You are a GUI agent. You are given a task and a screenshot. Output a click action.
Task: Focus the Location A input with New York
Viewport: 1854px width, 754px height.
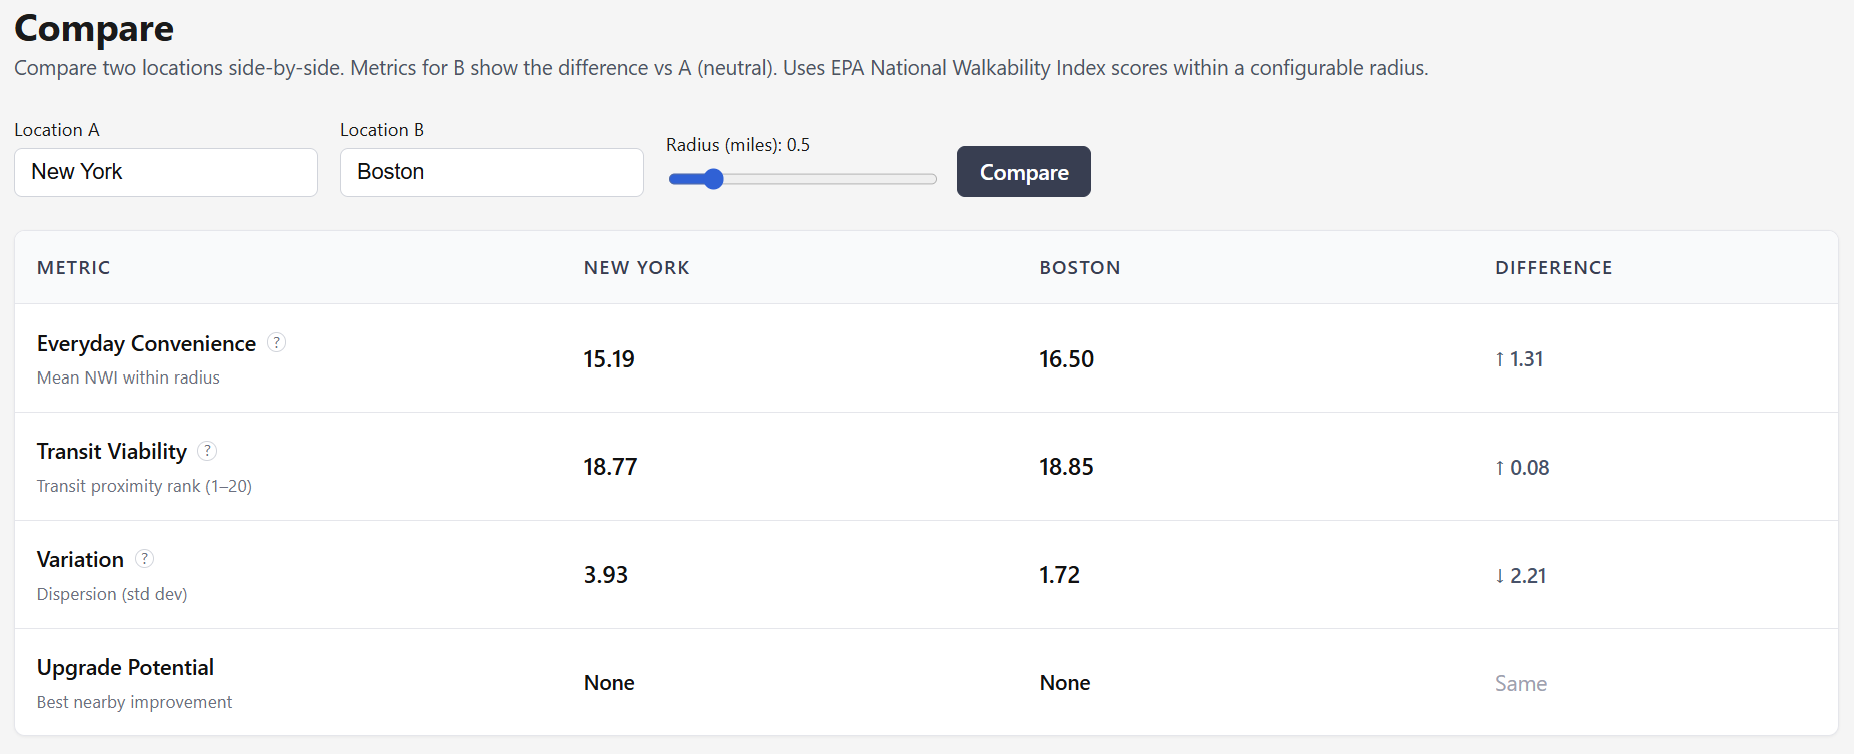(166, 172)
